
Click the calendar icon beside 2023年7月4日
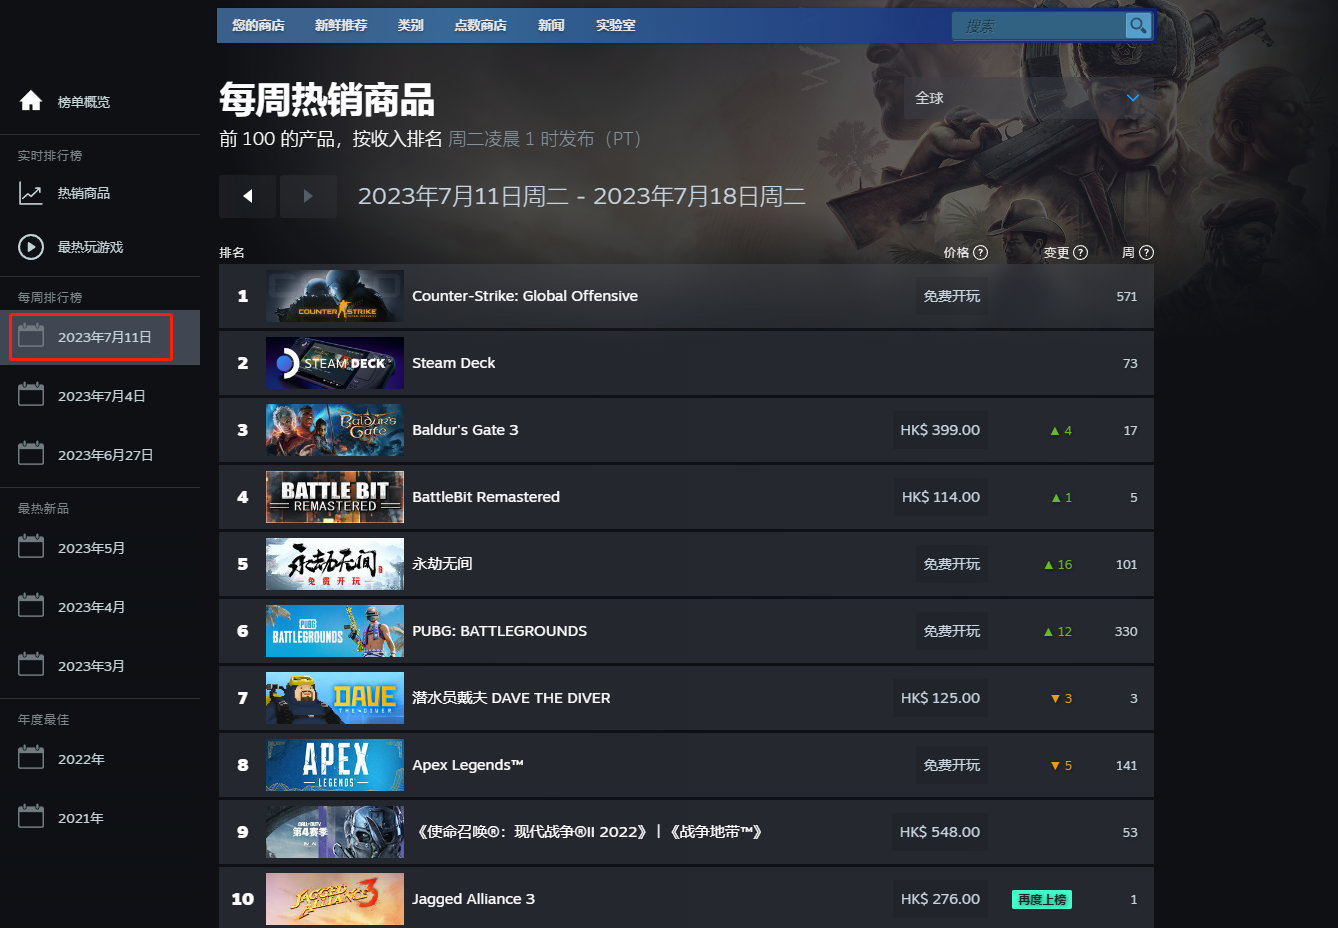click(x=31, y=395)
